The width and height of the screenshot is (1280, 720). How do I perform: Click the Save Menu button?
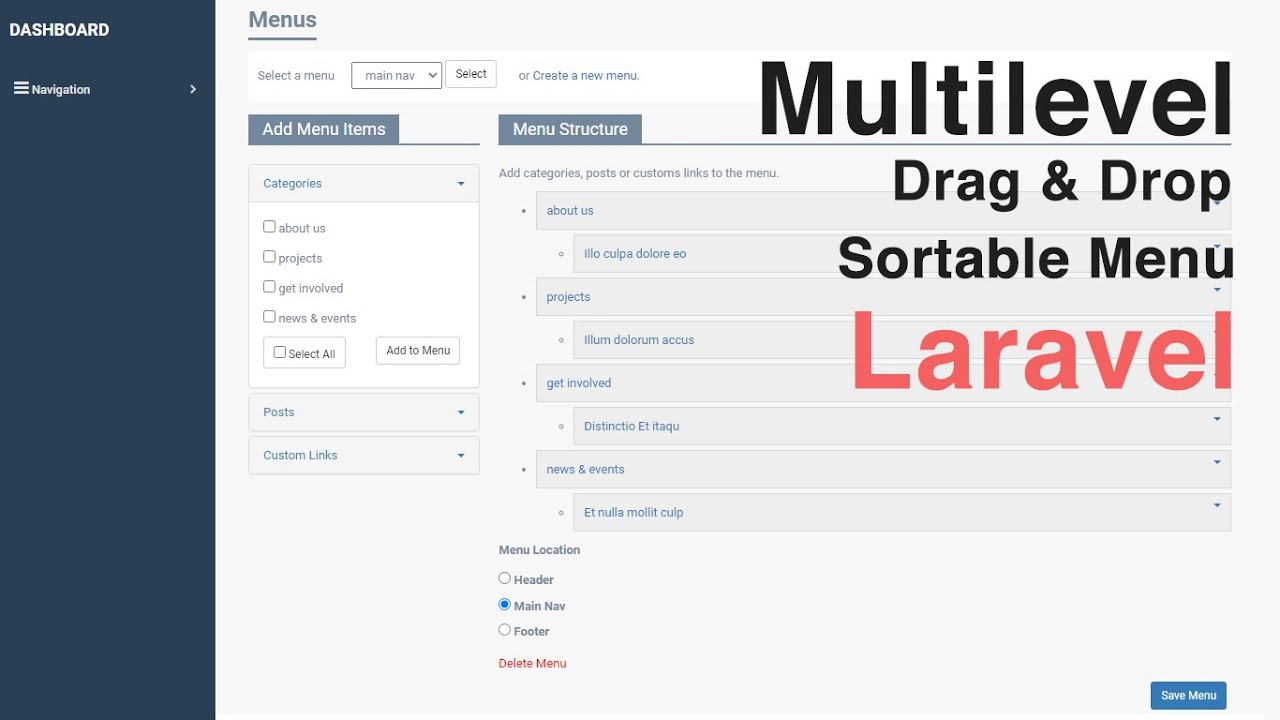[1188, 696]
